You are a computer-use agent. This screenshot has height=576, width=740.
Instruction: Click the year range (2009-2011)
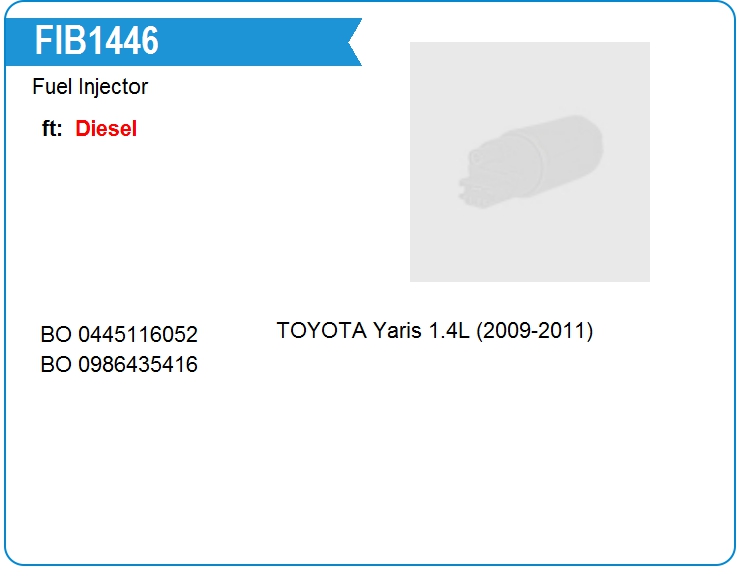point(535,331)
